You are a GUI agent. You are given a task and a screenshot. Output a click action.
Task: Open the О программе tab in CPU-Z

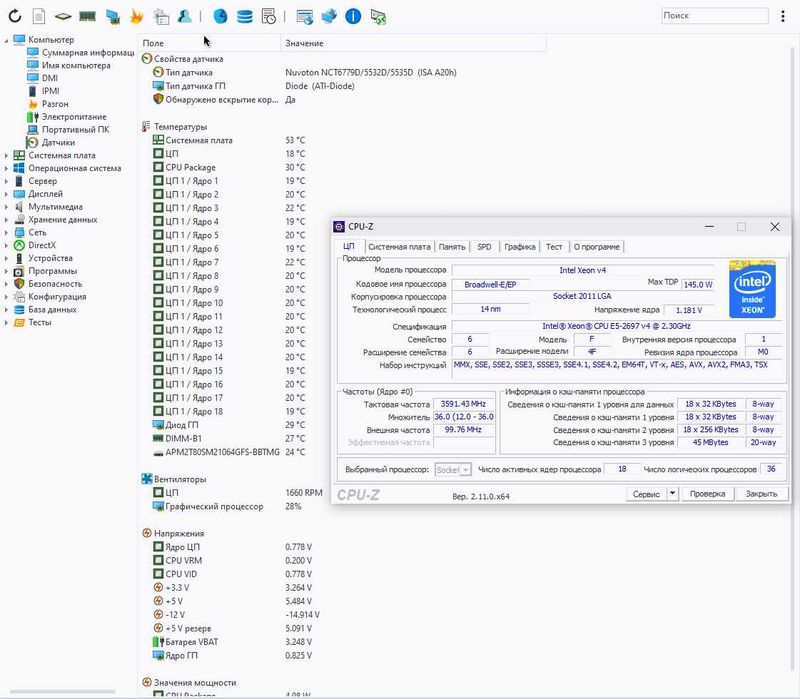coord(596,247)
